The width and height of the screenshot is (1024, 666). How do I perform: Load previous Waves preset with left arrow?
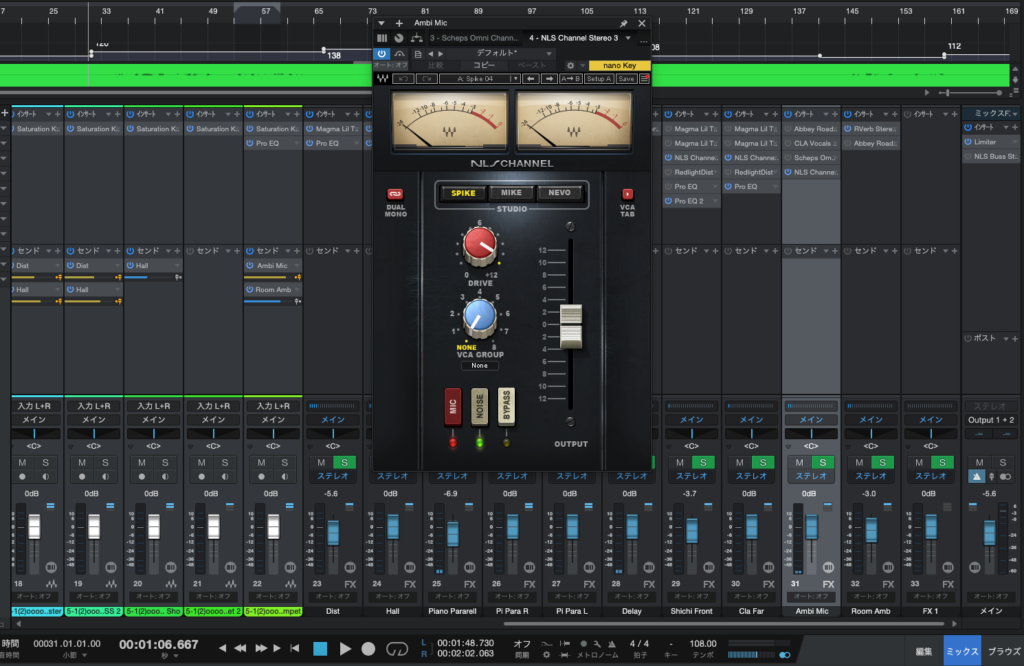[531, 78]
